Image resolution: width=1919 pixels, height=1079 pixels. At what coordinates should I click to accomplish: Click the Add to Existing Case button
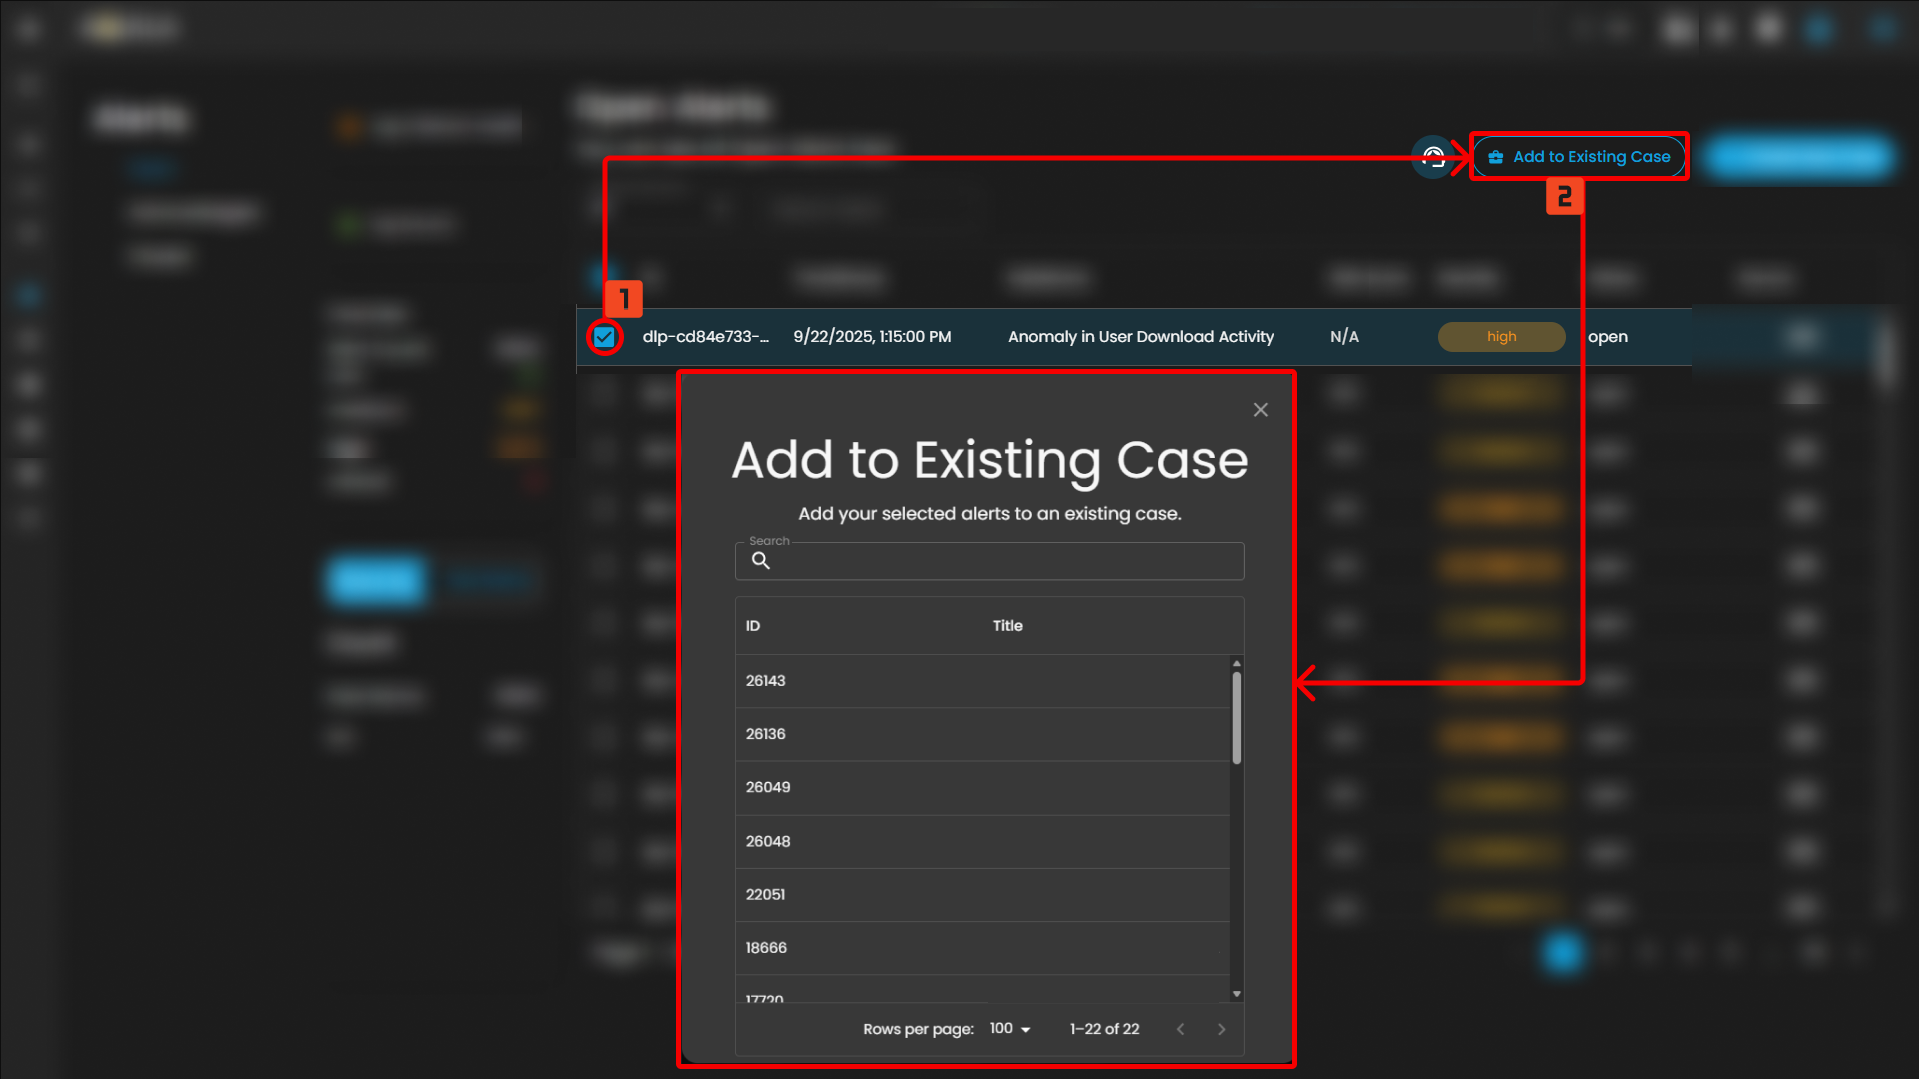[x=1579, y=157]
